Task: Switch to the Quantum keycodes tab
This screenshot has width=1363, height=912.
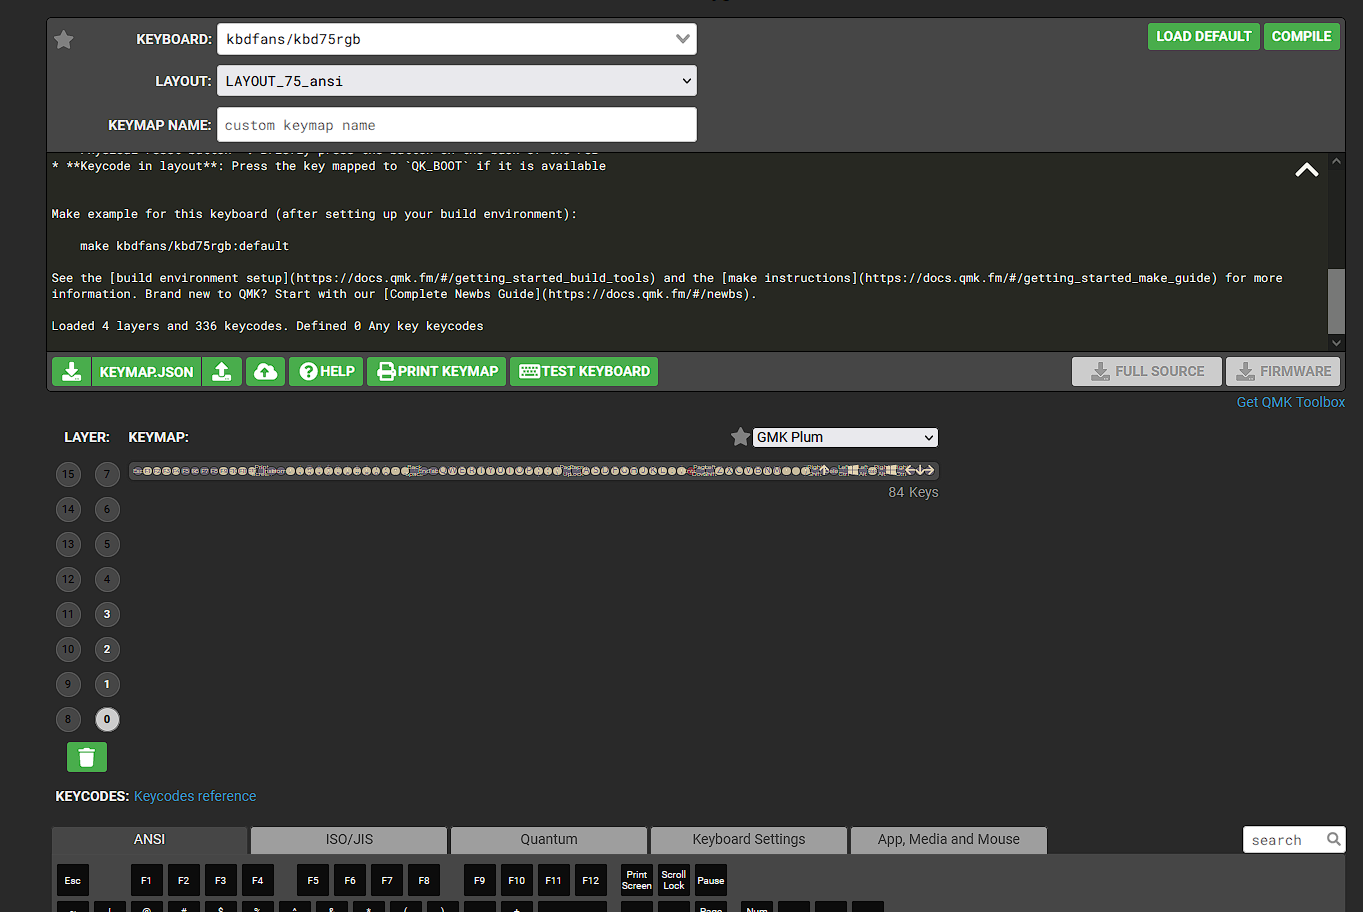Action: click(x=548, y=840)
